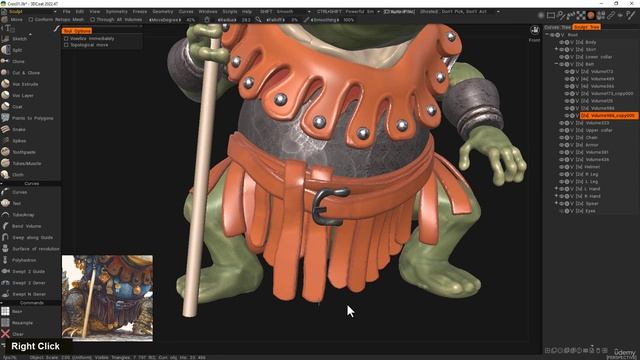
Task: Click the Clear command red X
Action: [x=5, y=334]
